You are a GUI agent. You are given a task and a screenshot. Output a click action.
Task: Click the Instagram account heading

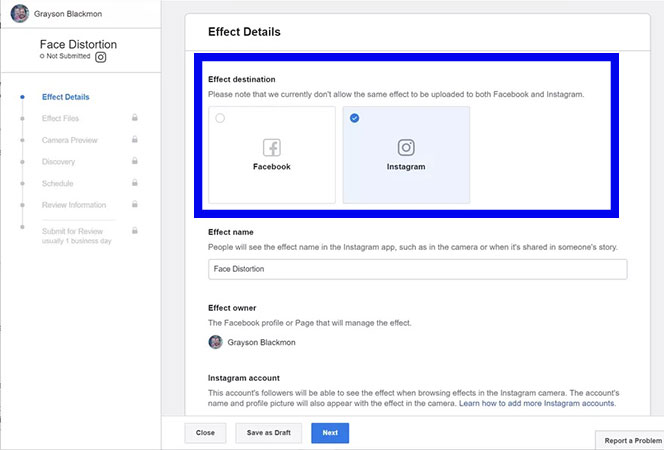[244, 378]
